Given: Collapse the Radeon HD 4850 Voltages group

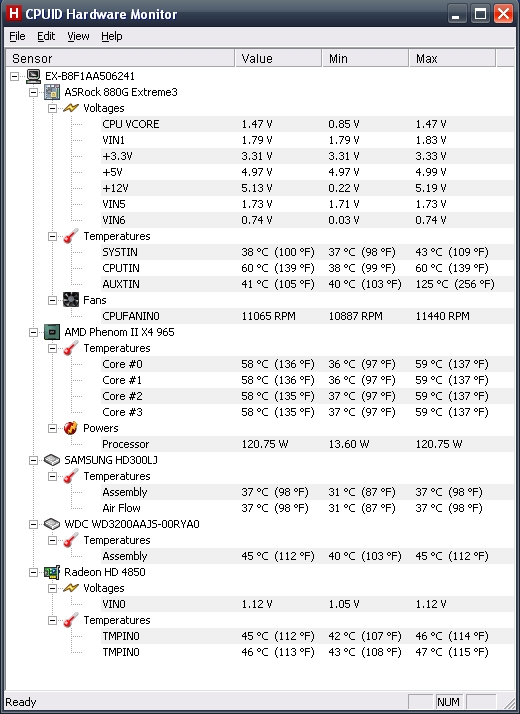Looking at the screenshot, I should (52, 588).
